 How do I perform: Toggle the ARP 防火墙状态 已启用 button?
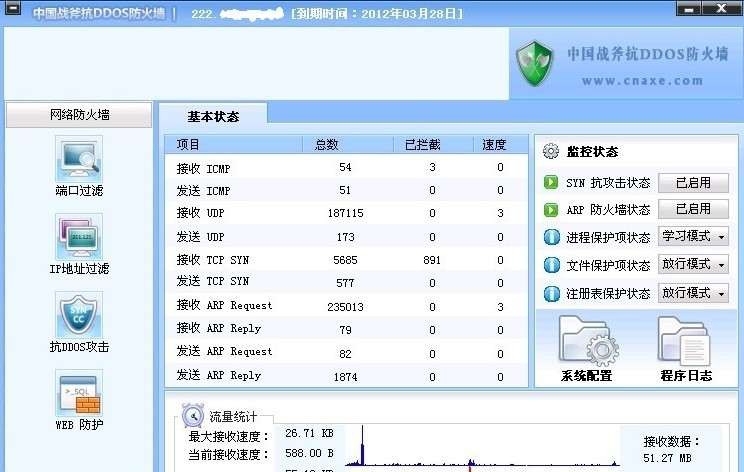point(693,209)
